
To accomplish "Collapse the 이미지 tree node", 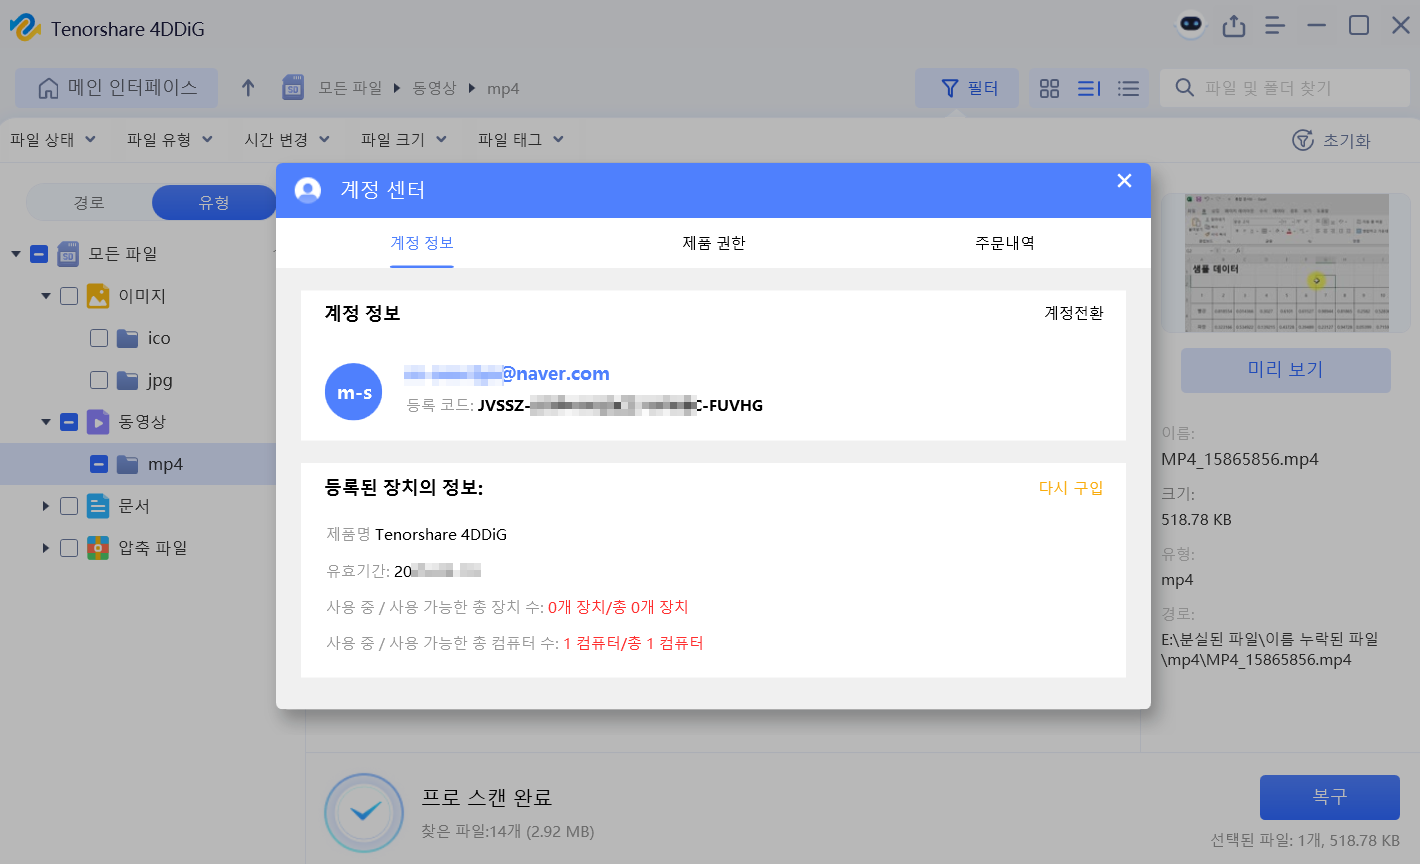I will point(46,296).
